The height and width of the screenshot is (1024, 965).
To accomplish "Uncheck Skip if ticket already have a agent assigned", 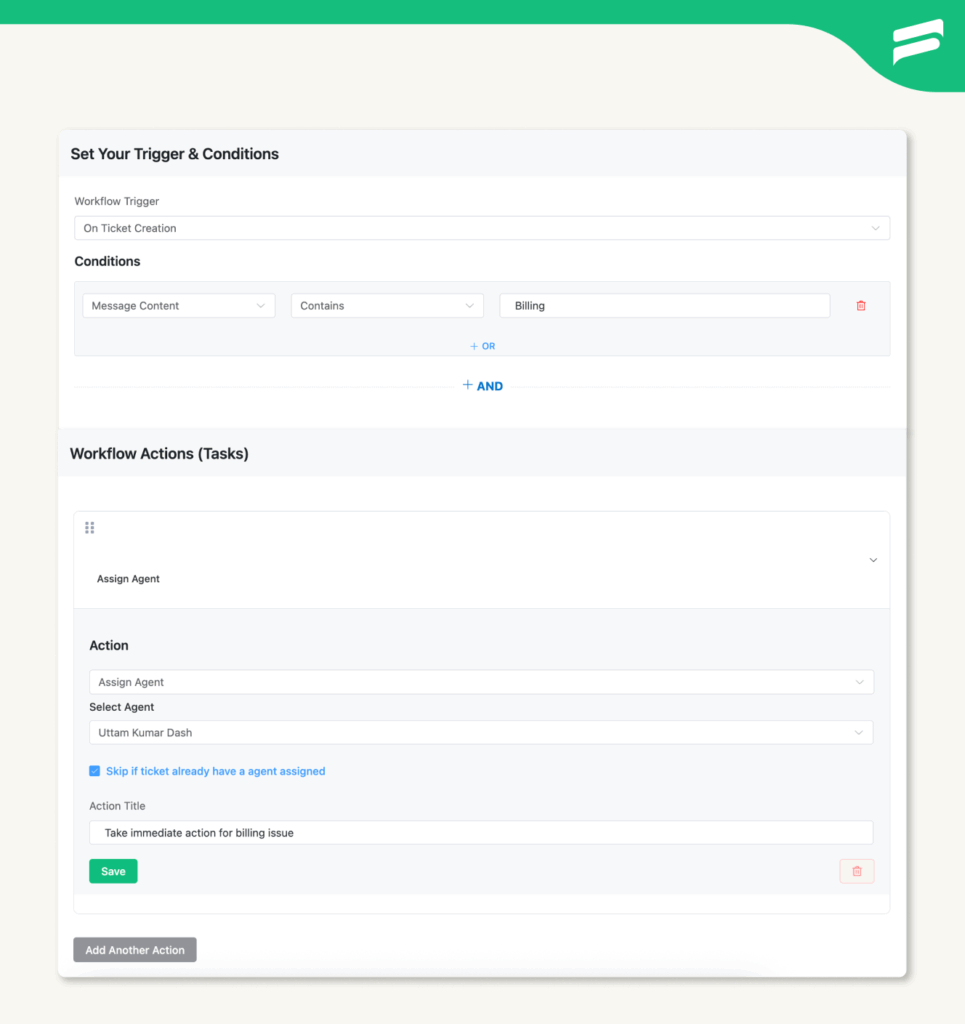I will [94, 771].
